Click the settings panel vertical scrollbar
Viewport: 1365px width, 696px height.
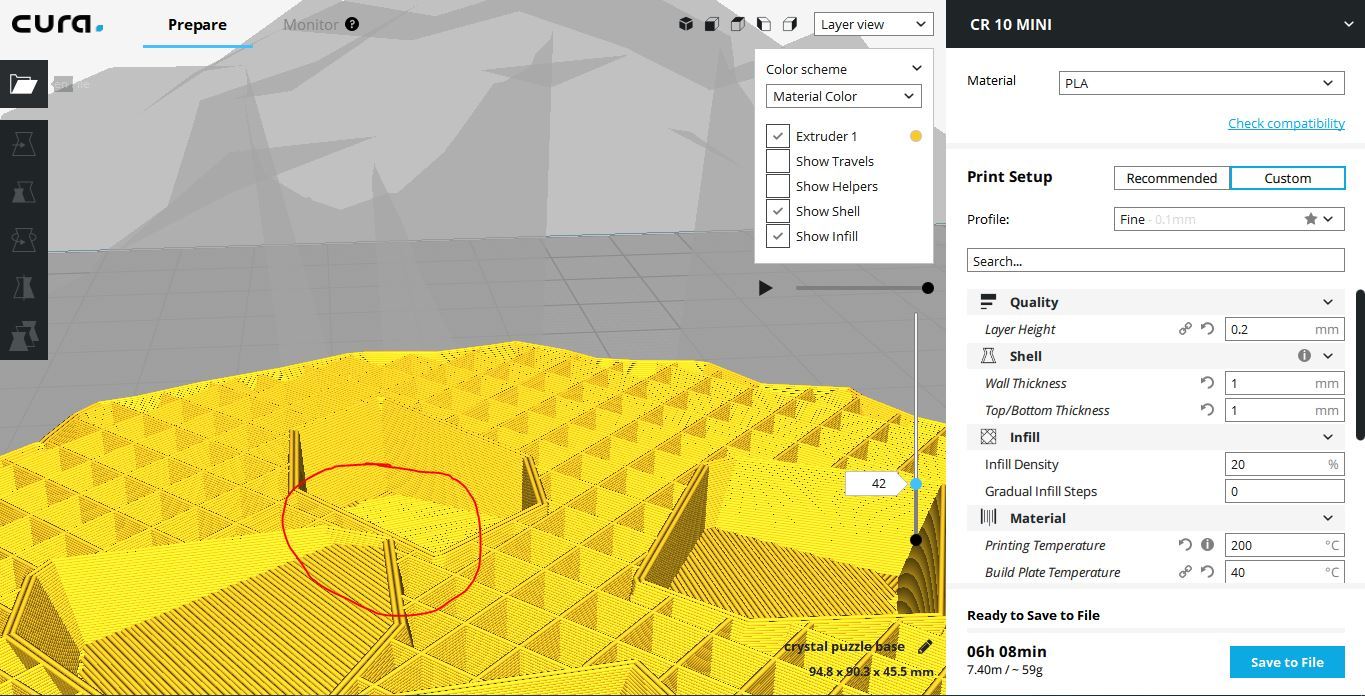pyautogui.click(x=1360, y=364)
